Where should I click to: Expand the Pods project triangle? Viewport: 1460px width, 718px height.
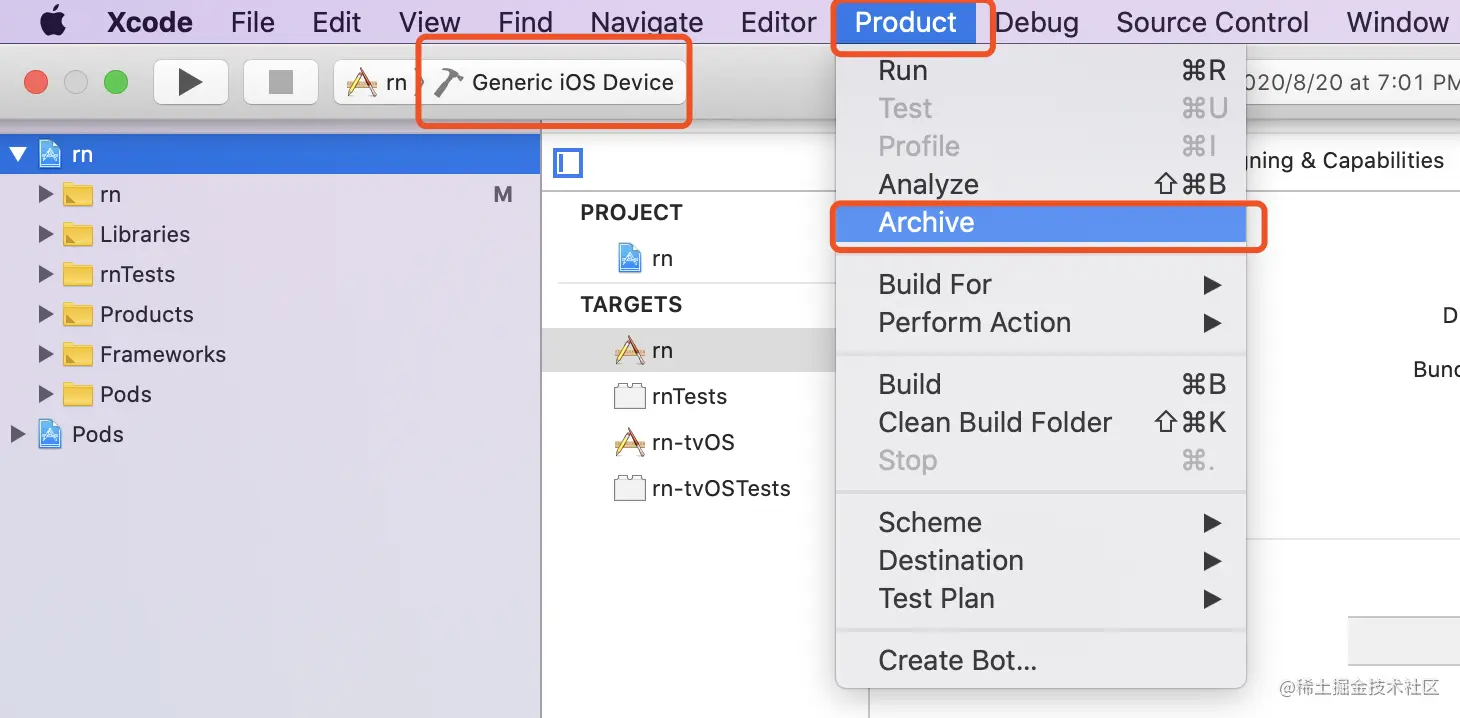click(x=17, y=434)
